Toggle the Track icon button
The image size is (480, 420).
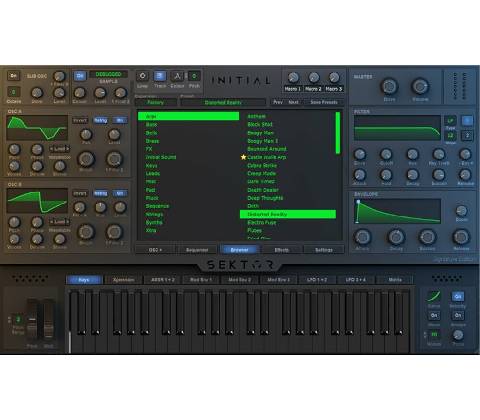(x=160, y=76)
